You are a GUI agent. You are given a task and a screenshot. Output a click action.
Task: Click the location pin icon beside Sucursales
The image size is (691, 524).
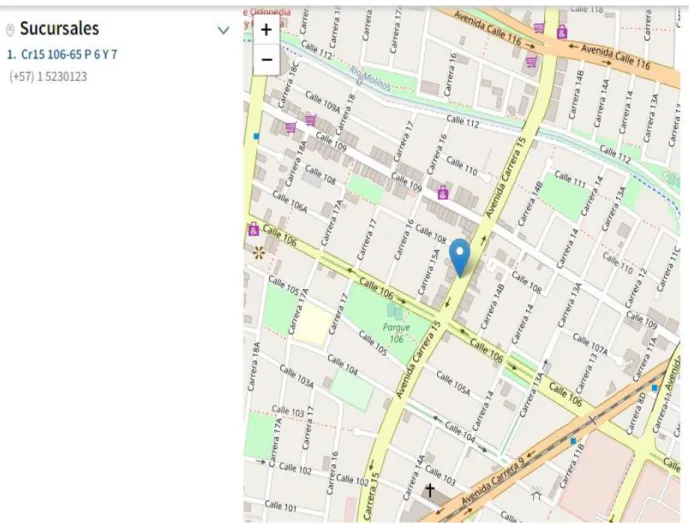pyautogui.click(x=10, y=30)
